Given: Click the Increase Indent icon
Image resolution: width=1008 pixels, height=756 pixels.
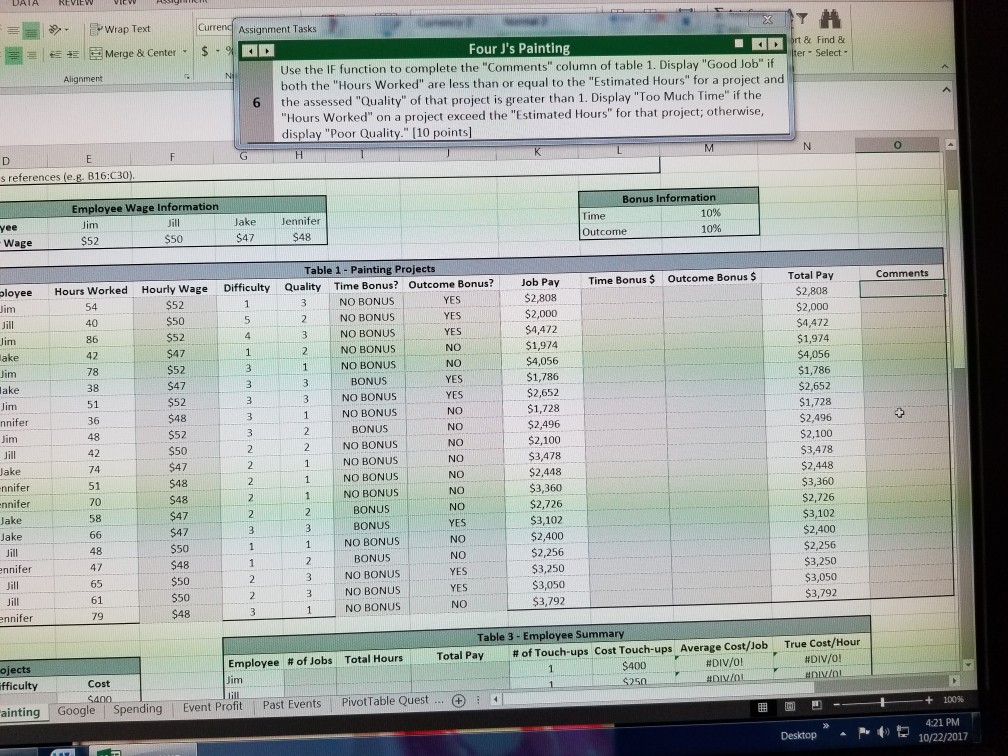Looking at the screenshot, I should 71,54.
